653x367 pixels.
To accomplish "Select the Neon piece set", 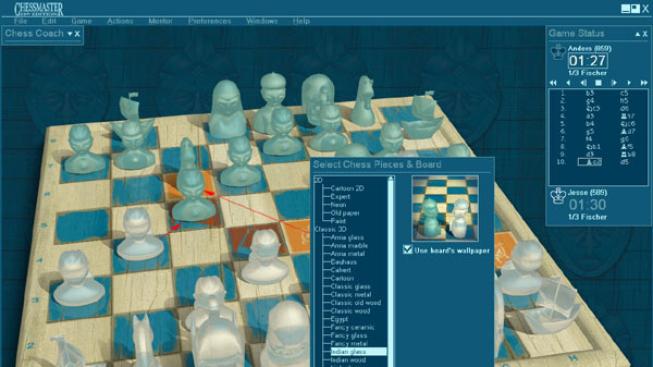I will coord(338,205).
